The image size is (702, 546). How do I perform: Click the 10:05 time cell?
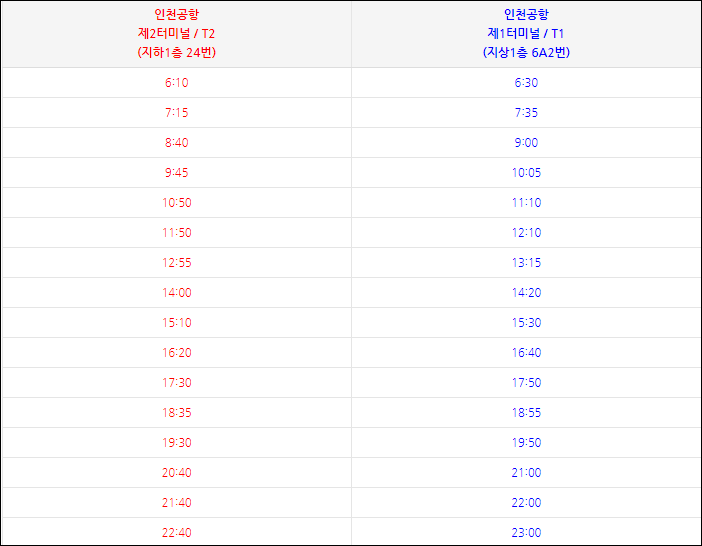click(526, 173)
